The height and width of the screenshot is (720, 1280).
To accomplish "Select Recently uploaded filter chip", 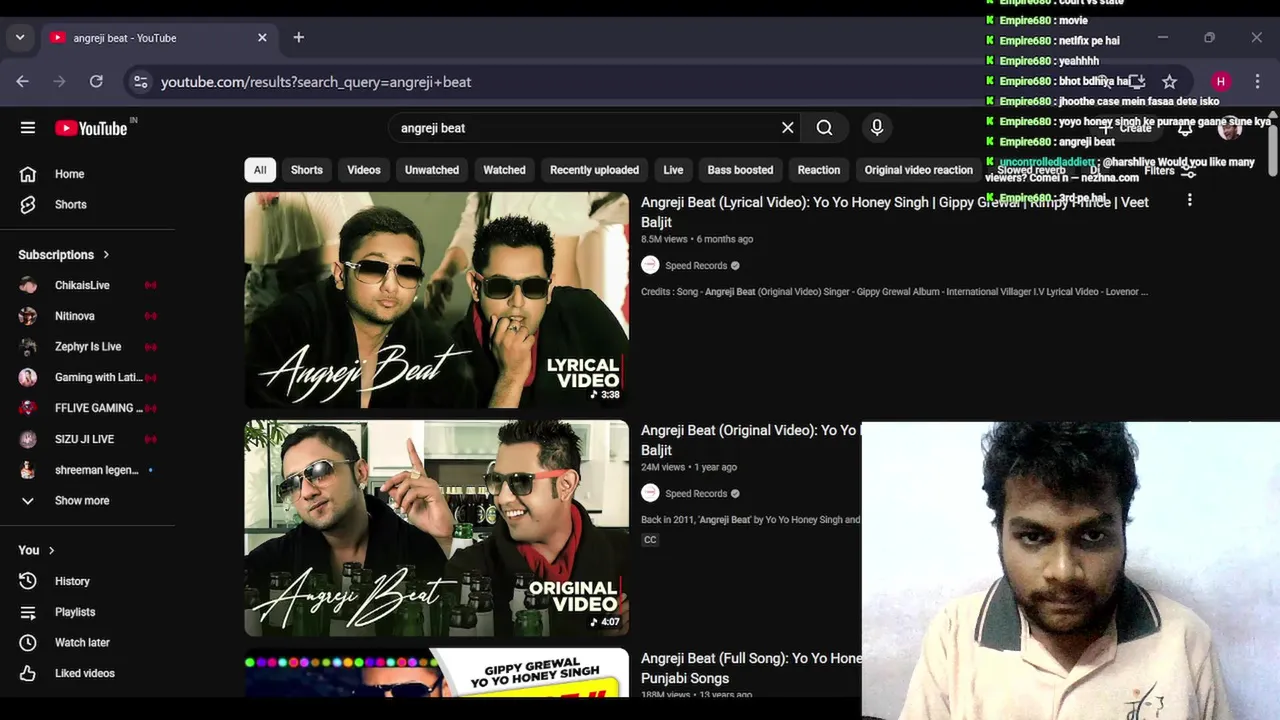I will click(x=594, y=170).
